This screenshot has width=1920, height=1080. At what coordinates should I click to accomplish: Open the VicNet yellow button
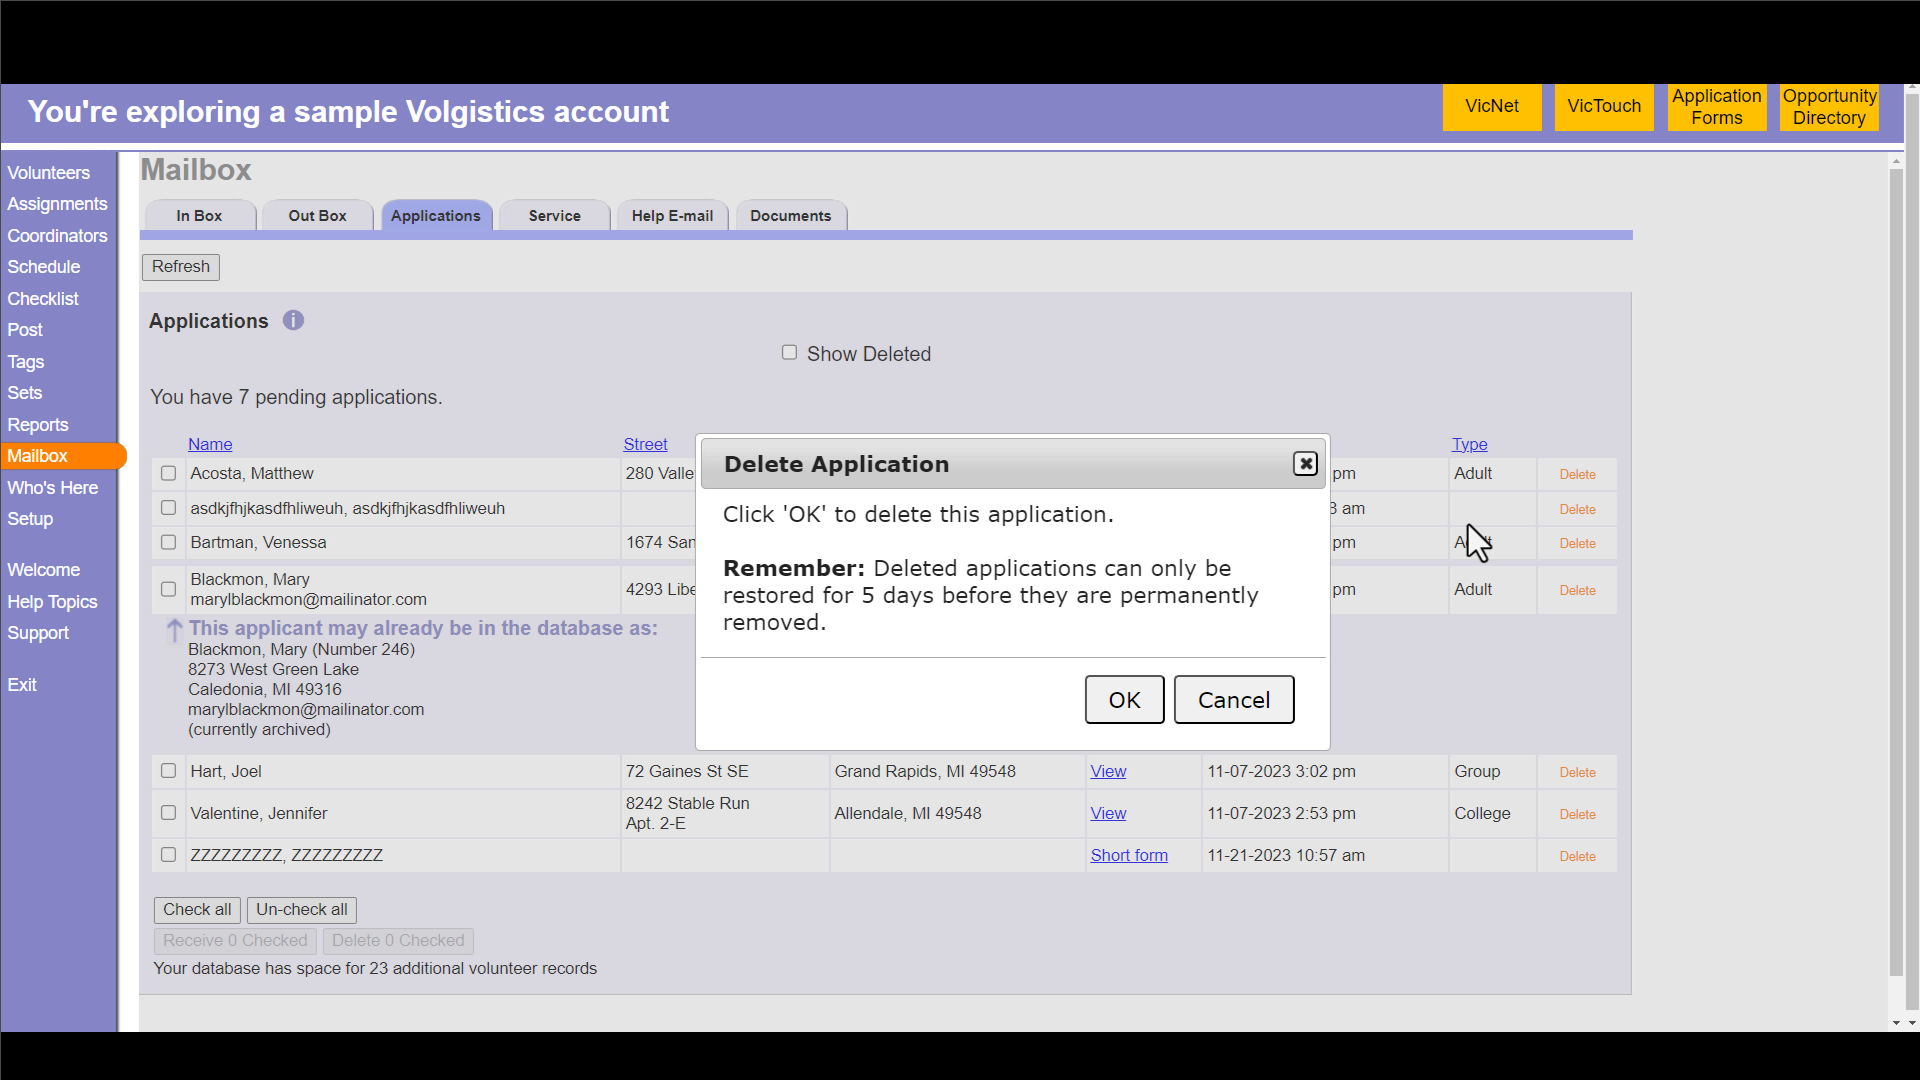pyautogui.click(x=1491, y=107)
